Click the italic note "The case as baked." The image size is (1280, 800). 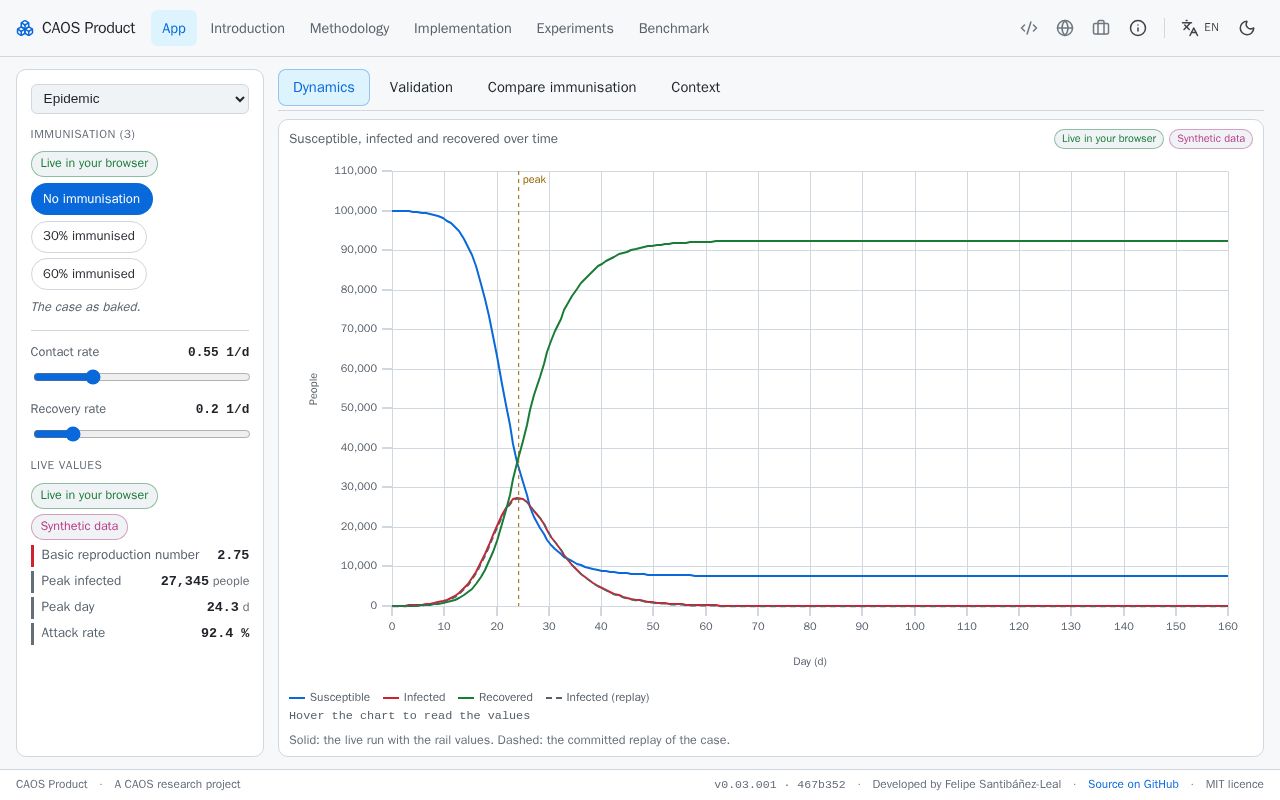pyautogui.click(x=86, y=307)
